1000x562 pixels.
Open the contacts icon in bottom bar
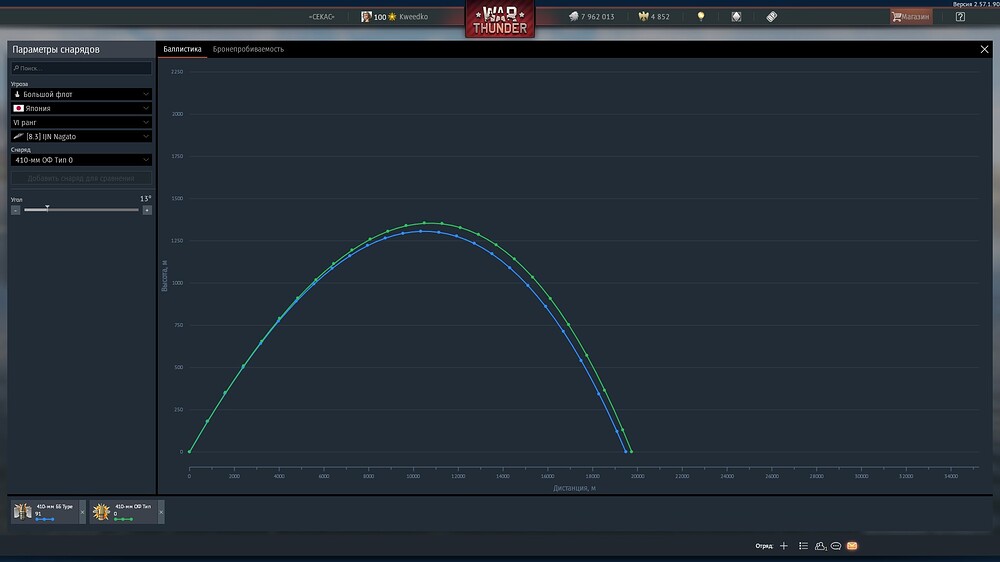click(820, 546)
